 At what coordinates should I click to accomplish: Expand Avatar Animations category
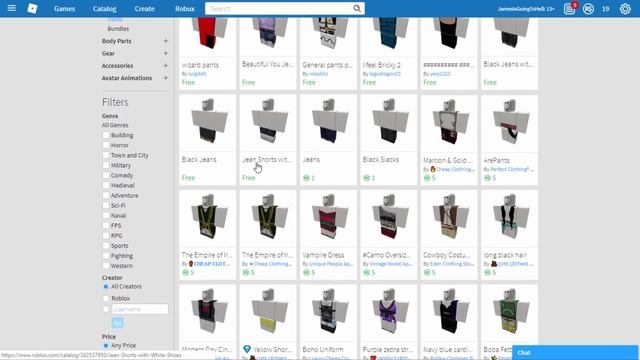point(165,78)
